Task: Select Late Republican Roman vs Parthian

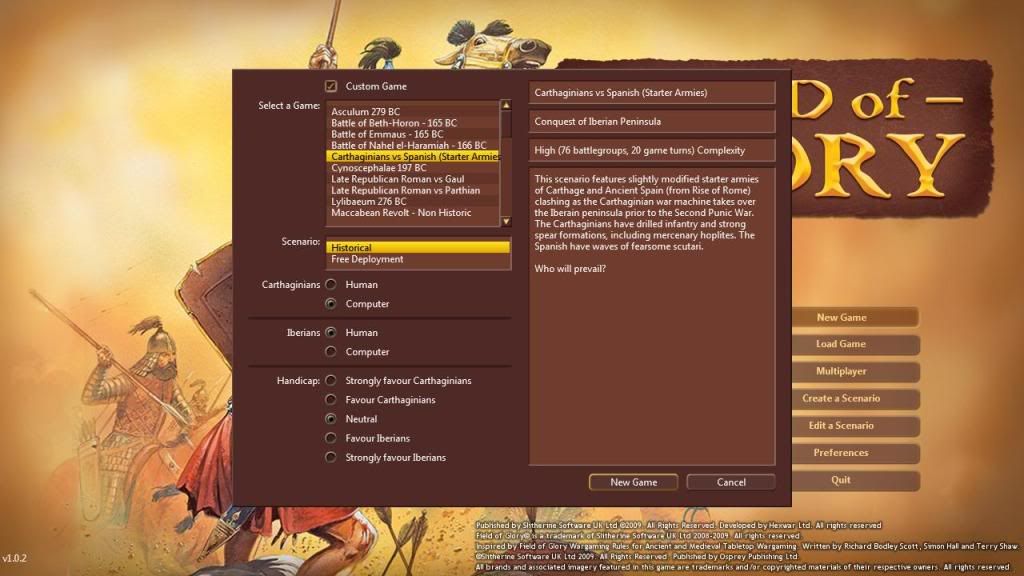Action: click(413, 190)
